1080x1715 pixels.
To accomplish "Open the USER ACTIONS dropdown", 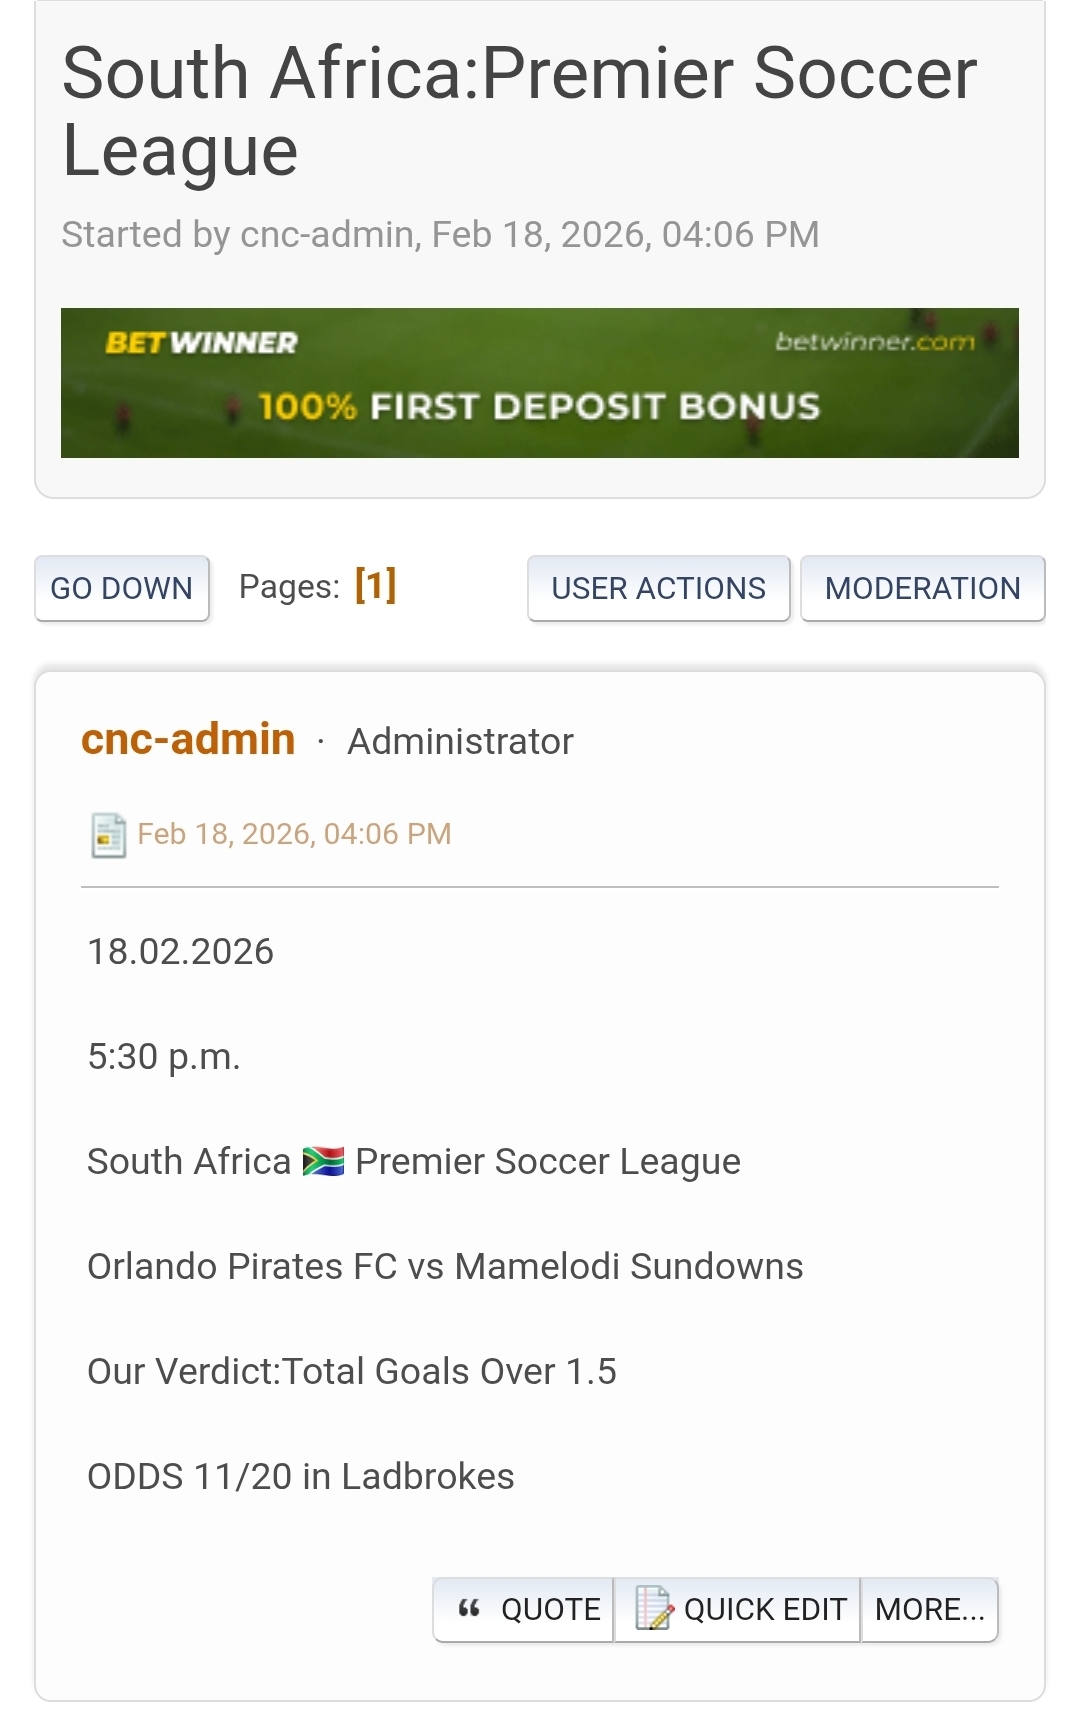I will [658, 589].
